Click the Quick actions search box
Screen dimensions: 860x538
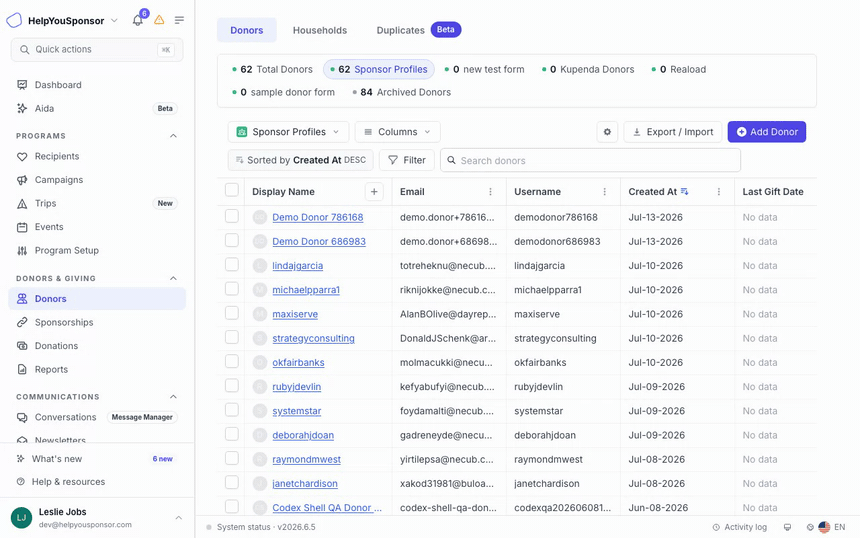coord(97,50)
